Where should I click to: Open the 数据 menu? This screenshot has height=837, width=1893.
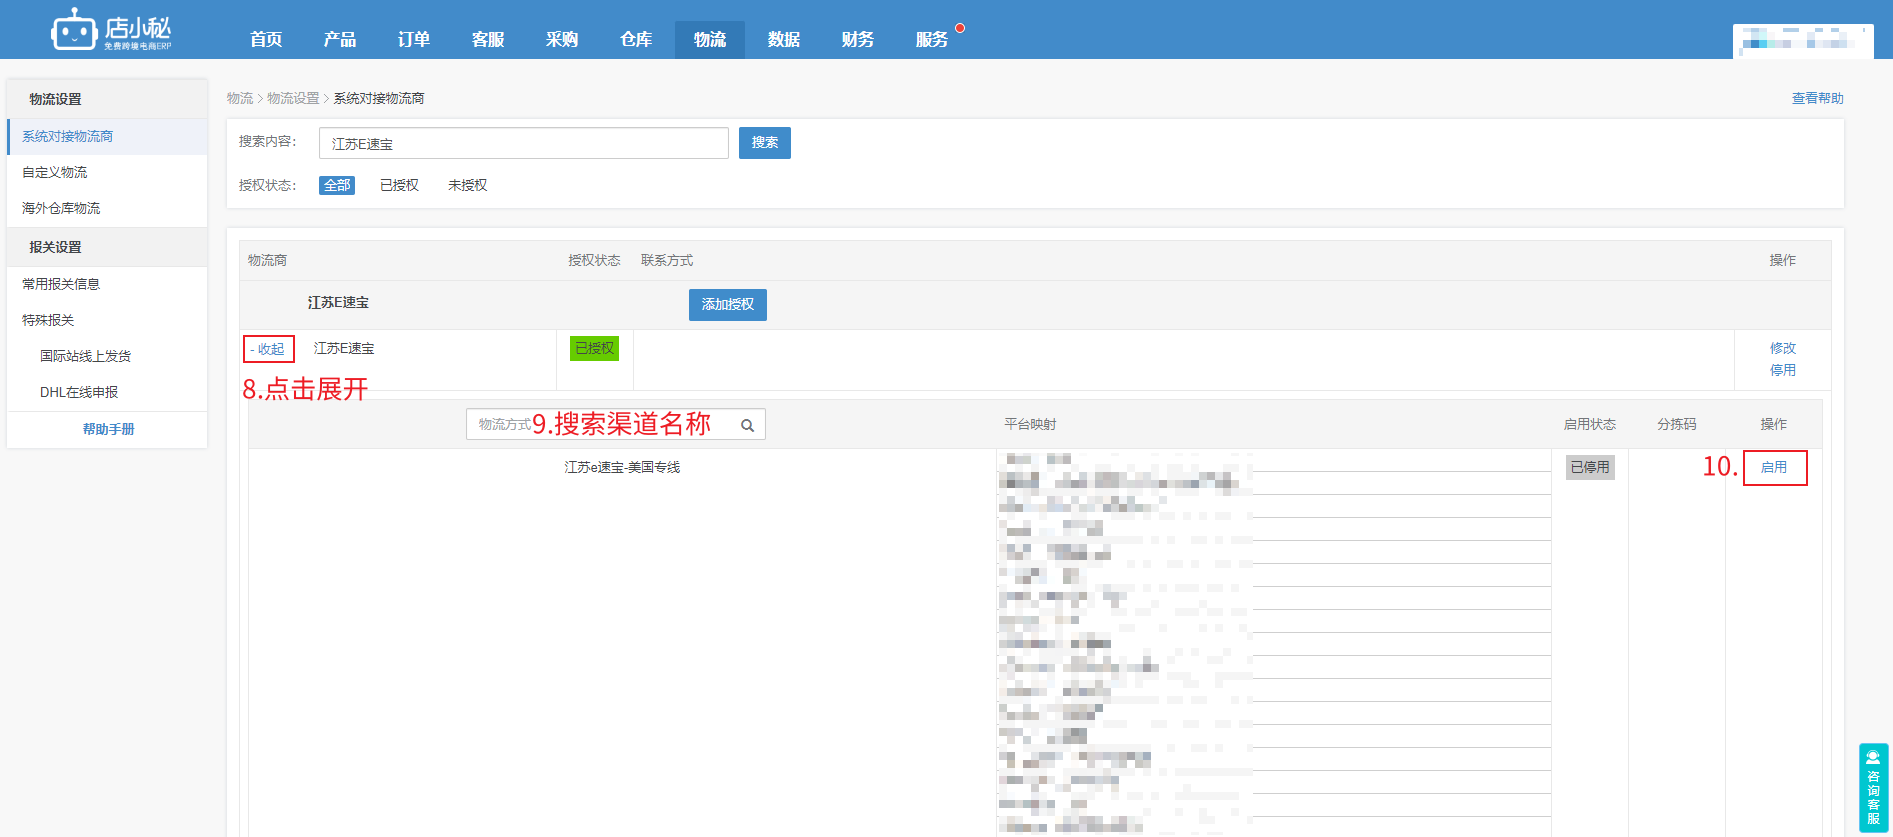[x=784, y=39]
